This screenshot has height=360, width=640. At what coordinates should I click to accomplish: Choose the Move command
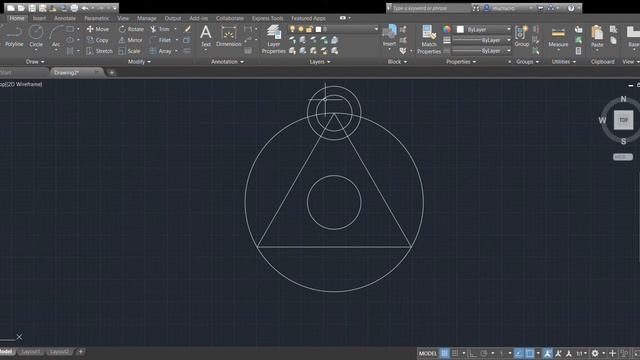[x=98, y=29]
